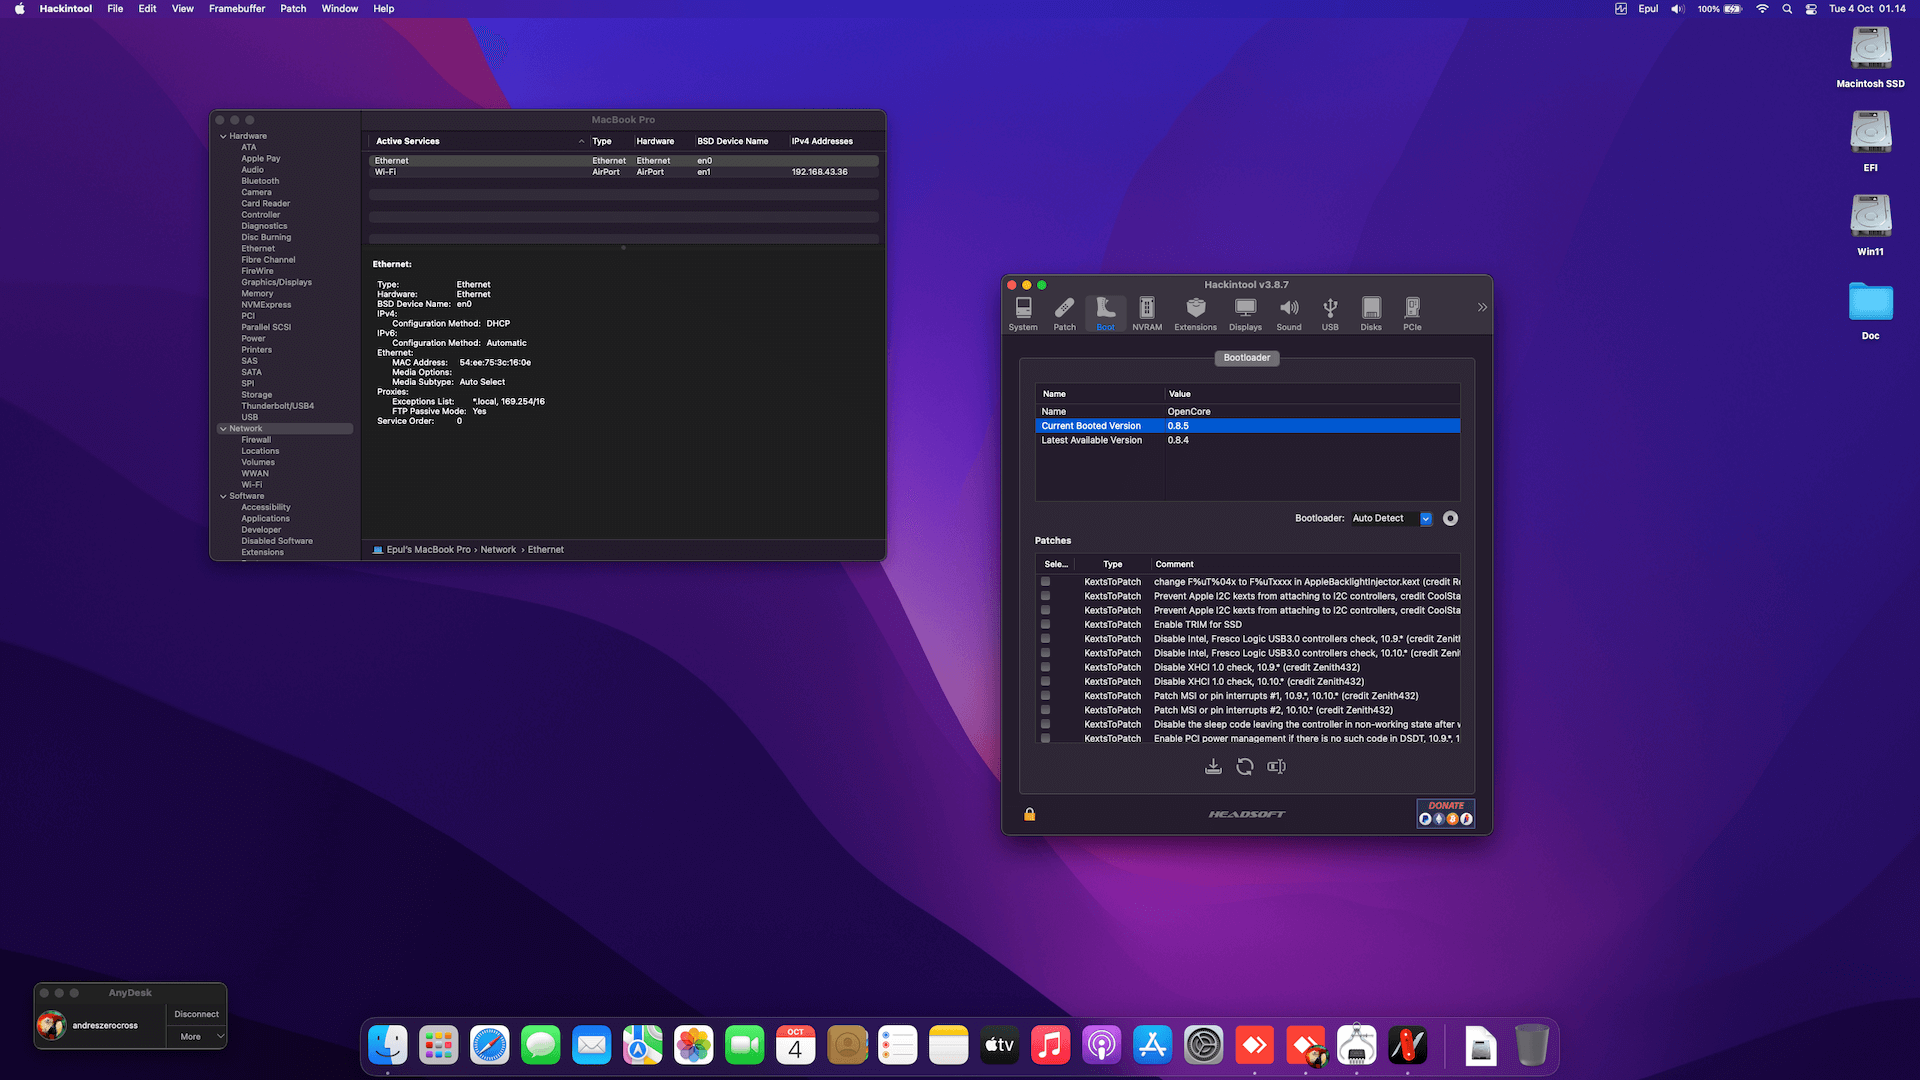Toggle checkbox for Enable PCI power management patch
The width and height of the screenshot is (1920, 1080).
point(1045,738)
